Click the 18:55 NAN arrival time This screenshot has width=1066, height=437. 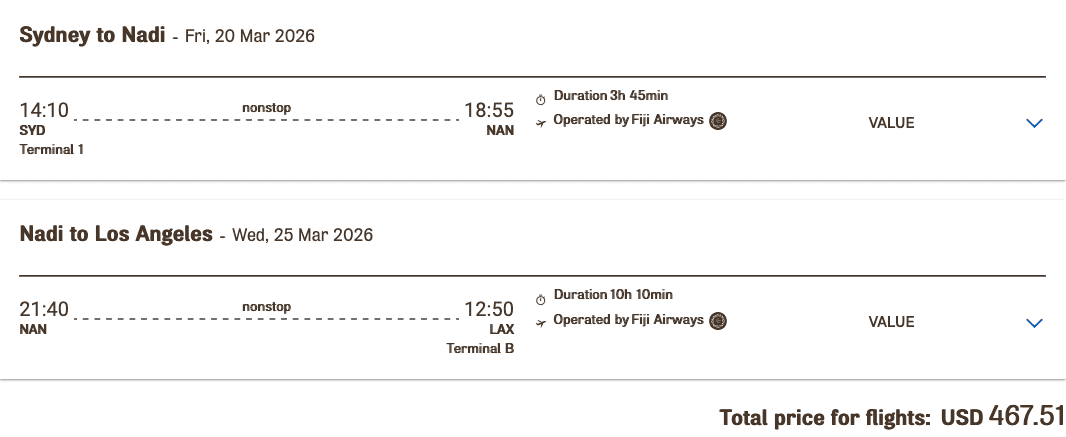coord(489,110)
